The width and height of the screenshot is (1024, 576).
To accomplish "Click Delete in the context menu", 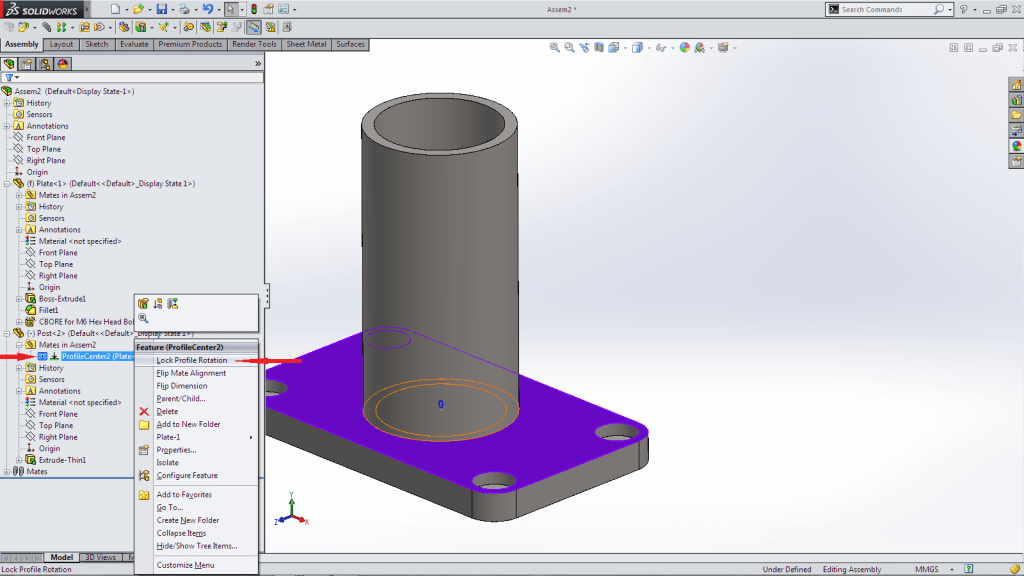I will click(167, 411).
